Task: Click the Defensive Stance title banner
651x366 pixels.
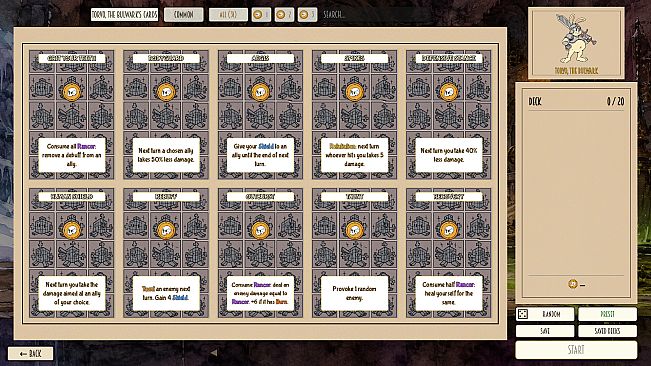Action: point(448,59)
